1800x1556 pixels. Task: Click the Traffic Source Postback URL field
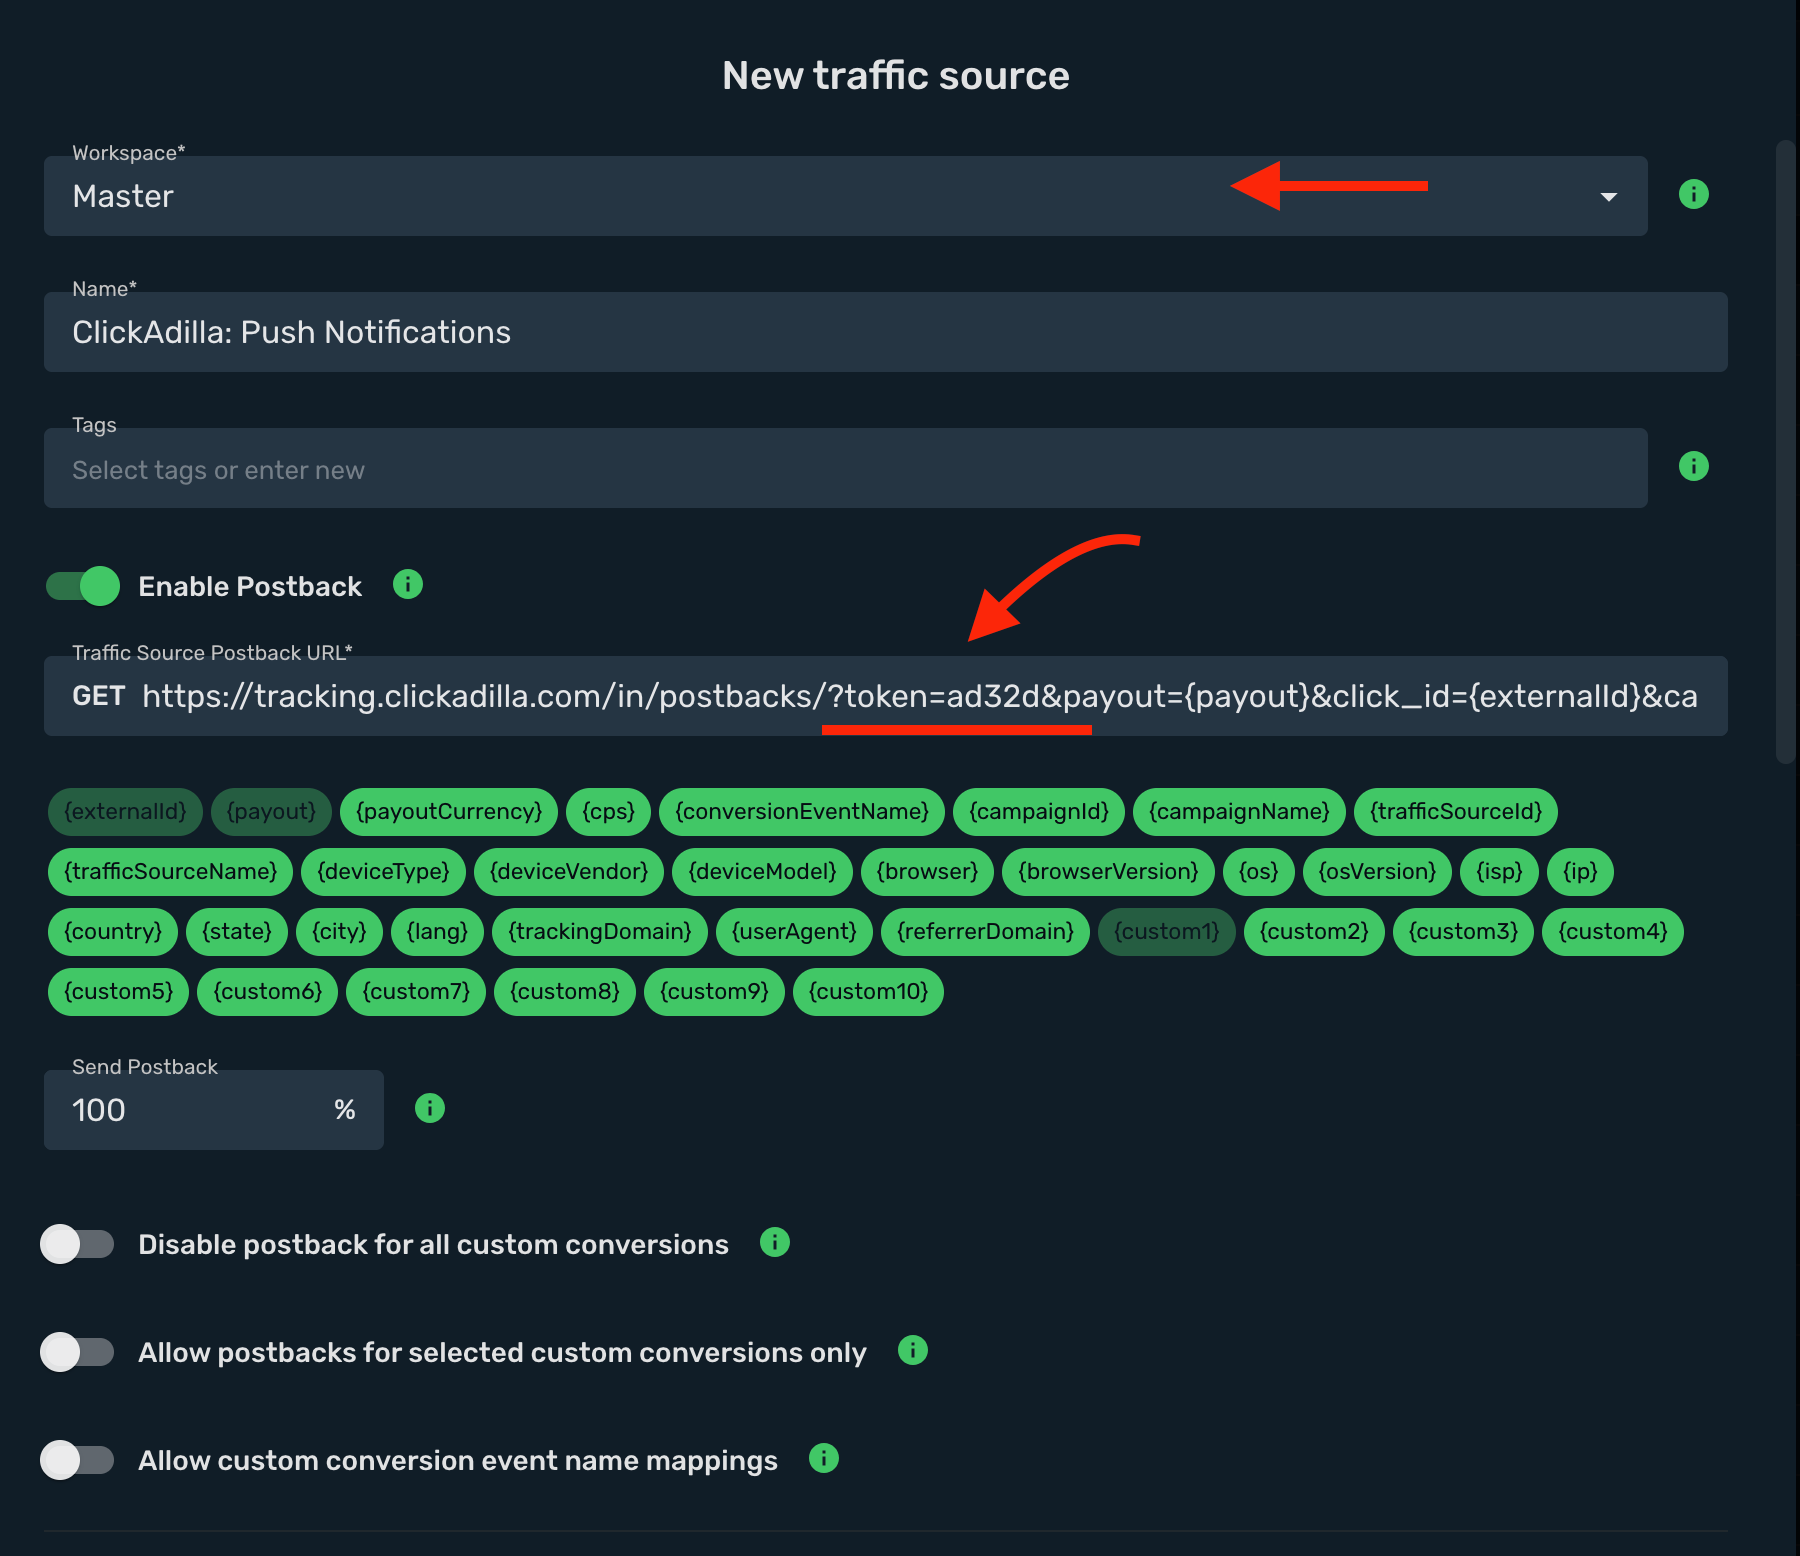point(886,696)
